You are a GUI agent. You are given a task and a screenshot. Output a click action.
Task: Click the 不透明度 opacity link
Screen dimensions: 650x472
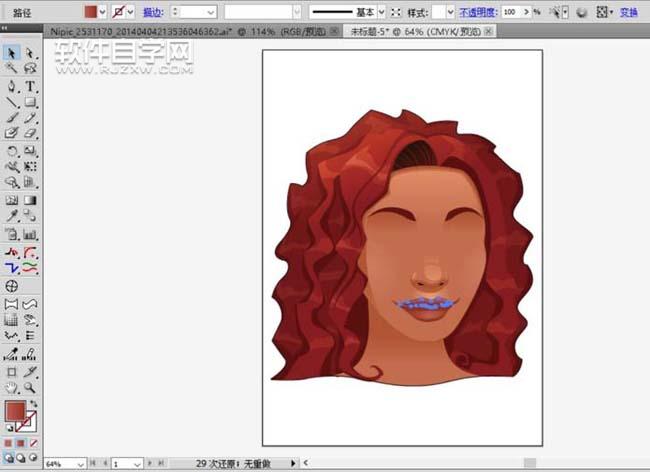point(478,11)
